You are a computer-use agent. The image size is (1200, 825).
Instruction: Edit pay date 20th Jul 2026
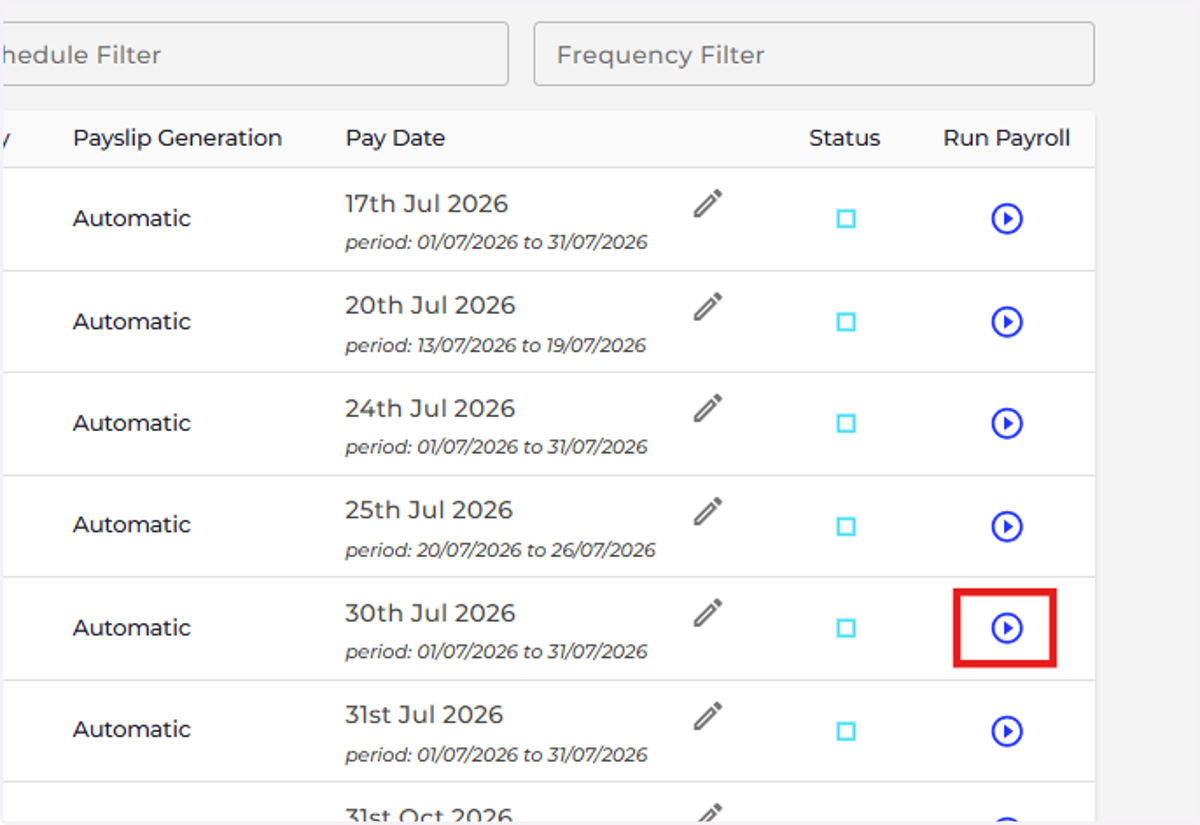708,306
